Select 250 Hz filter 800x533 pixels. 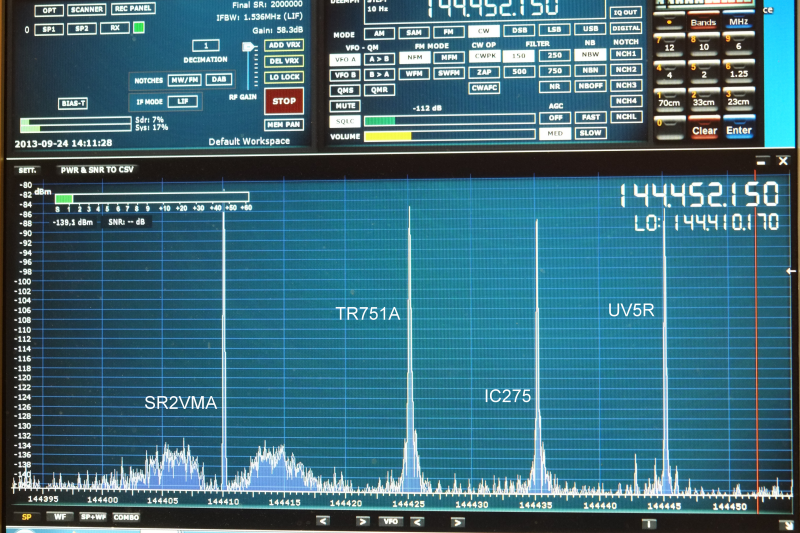[555, 55]
